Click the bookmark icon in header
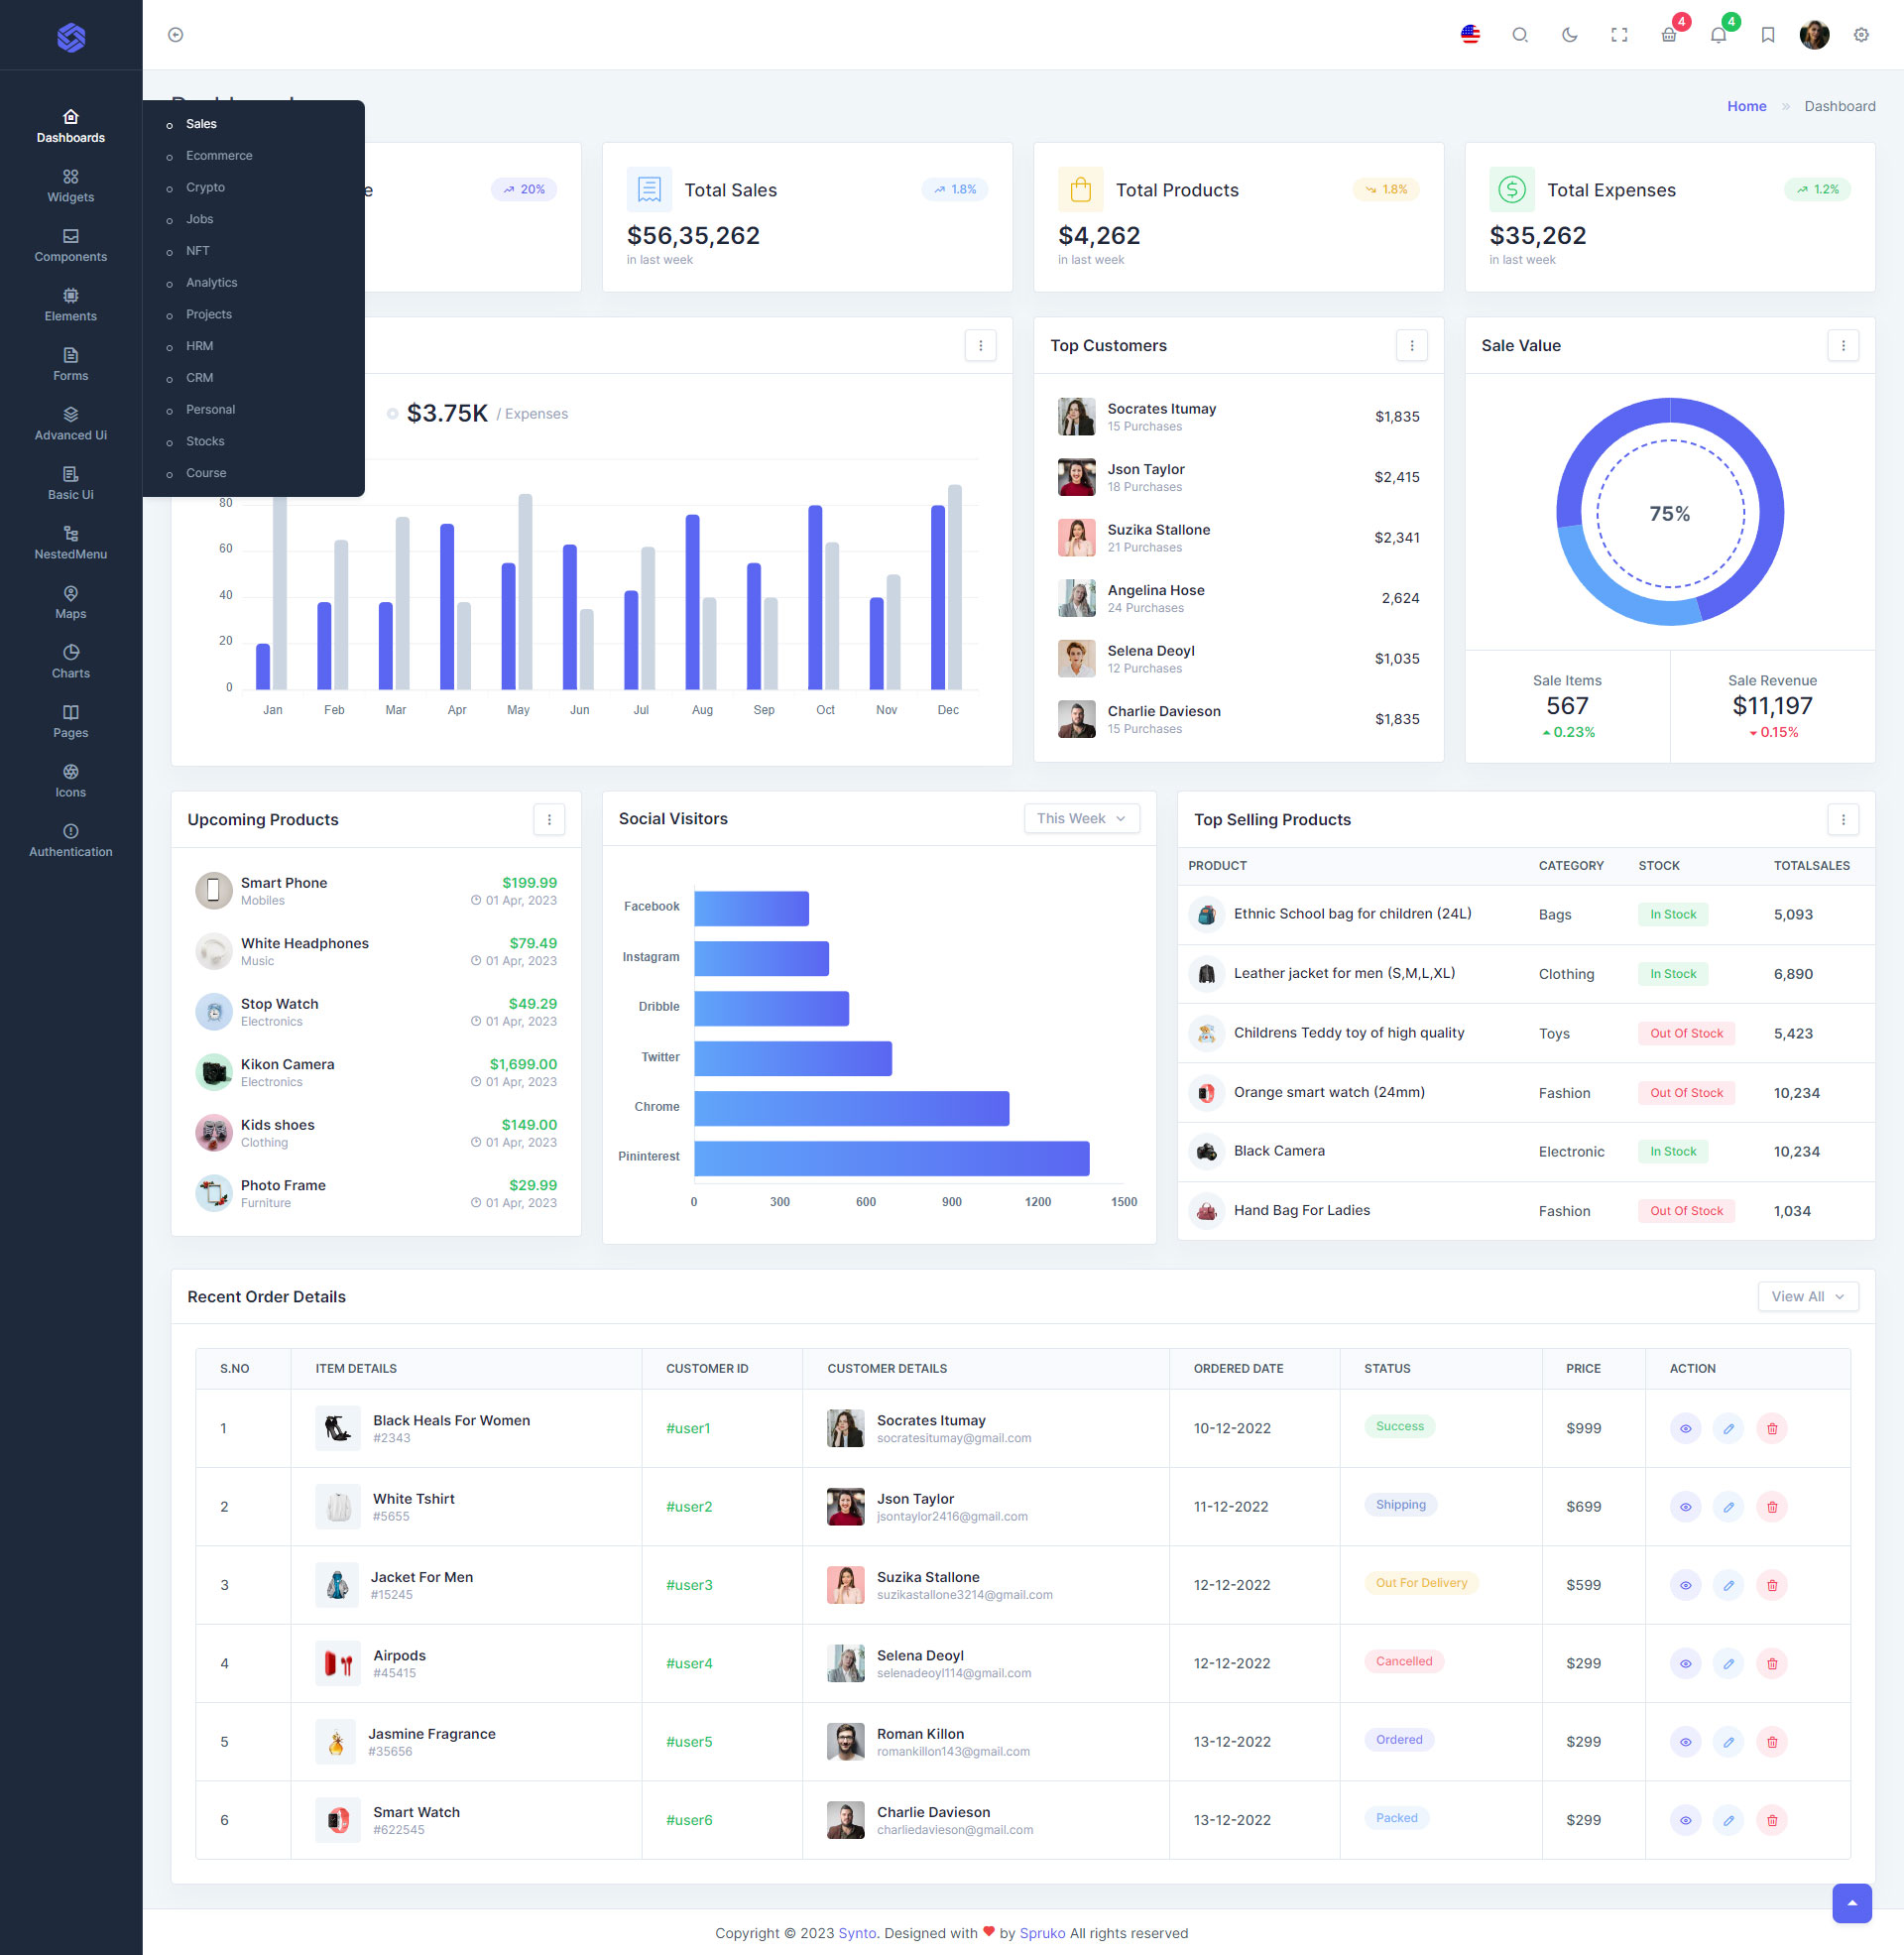Screen dimensions: 1904x1955 point(1767,35)
